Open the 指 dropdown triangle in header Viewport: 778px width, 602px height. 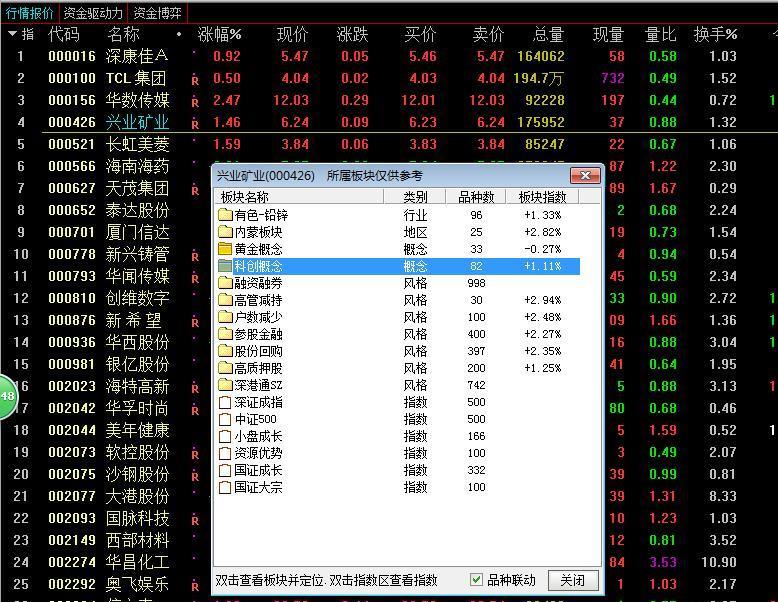click(x=12, y=34)
